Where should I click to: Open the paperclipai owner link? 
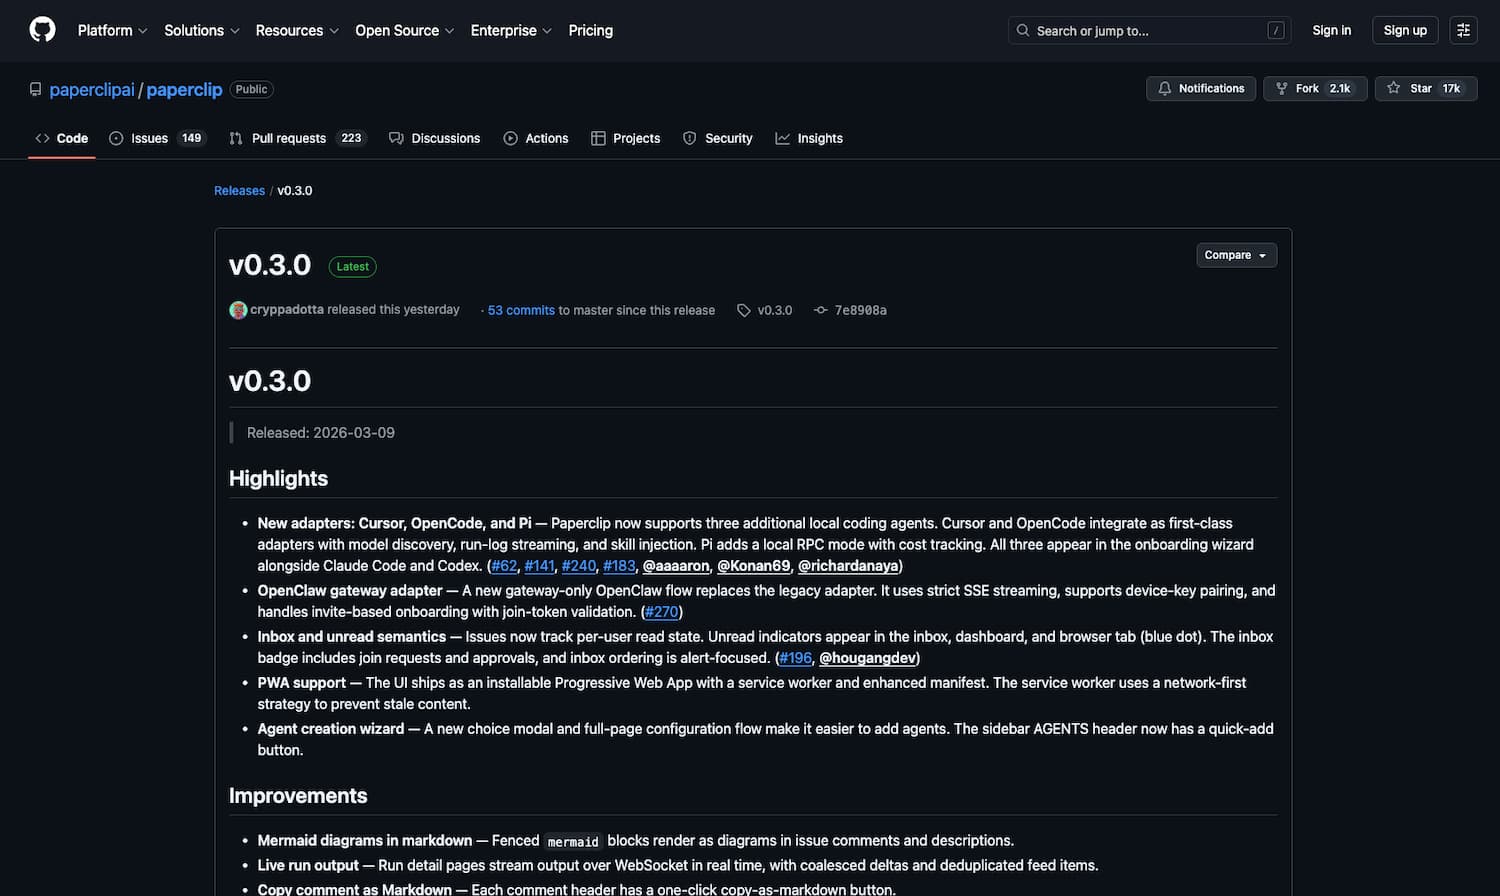92,89
